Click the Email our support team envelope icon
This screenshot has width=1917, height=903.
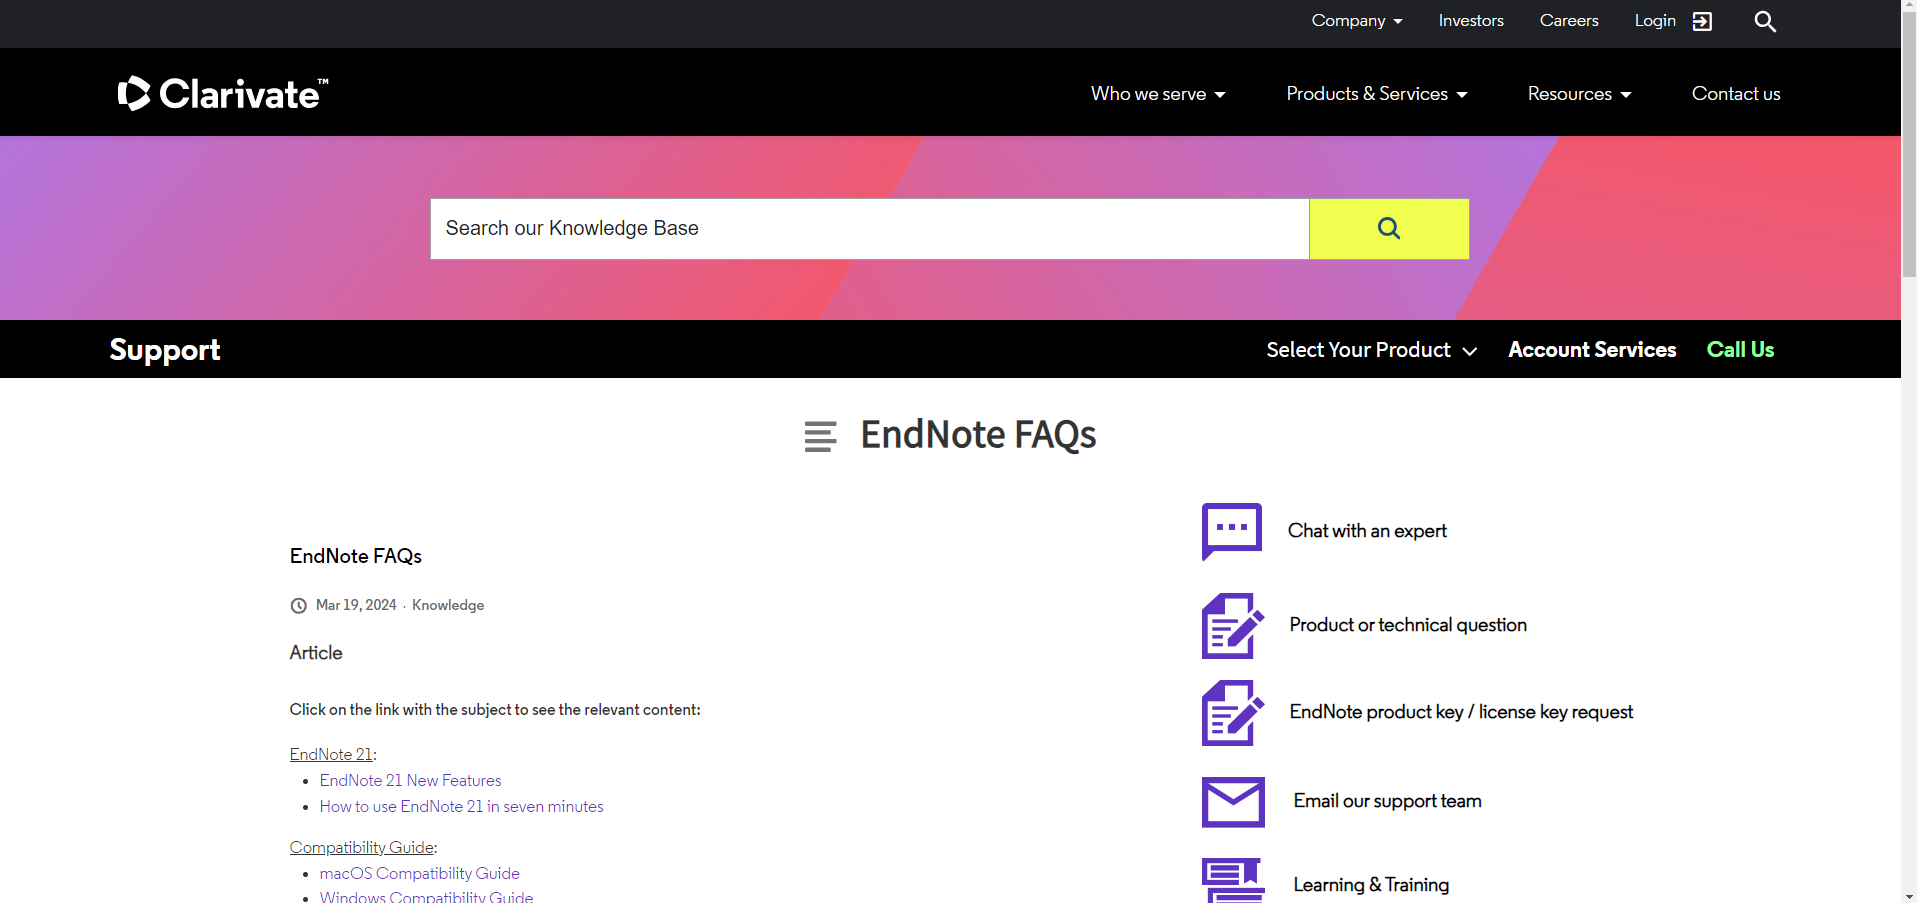pyautogui.click(x=1233, y=802)
